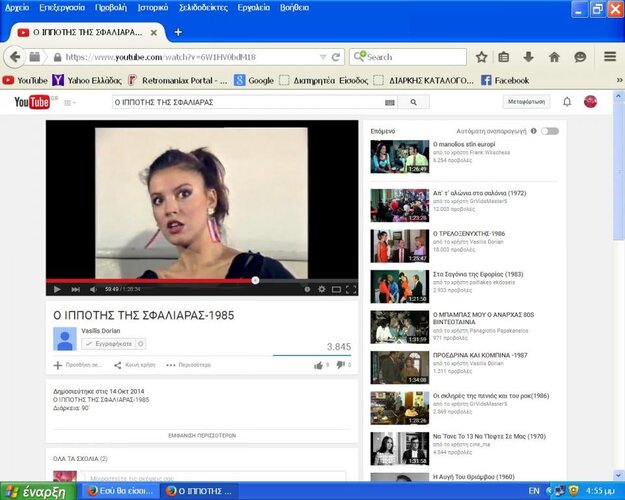Click the YouTube search input field
Image resolution: width=625 pixels, height=500 pixels.
click(248, 102)
